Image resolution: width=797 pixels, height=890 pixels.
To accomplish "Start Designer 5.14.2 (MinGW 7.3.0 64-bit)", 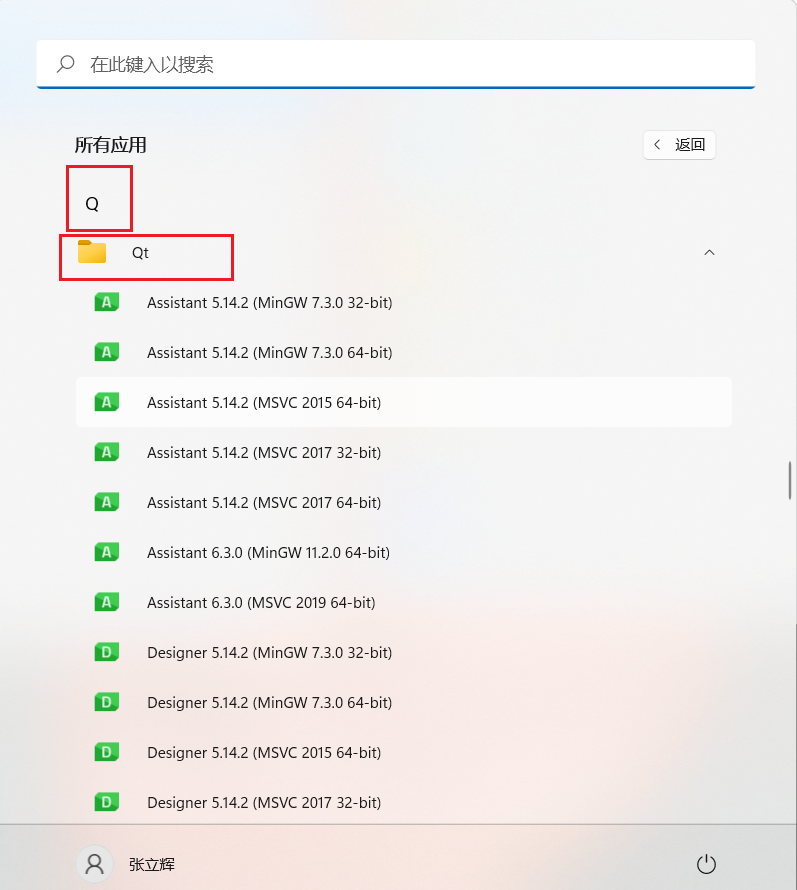I will 269,702.
